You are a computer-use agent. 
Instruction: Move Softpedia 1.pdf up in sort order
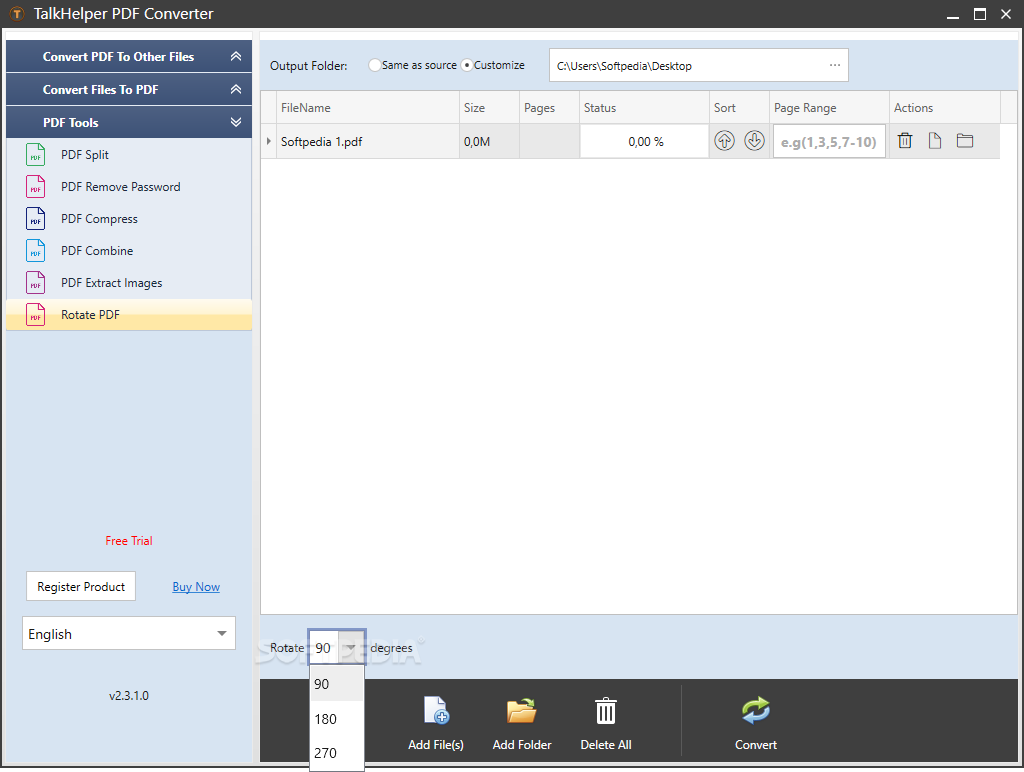[x=724, y=140]
